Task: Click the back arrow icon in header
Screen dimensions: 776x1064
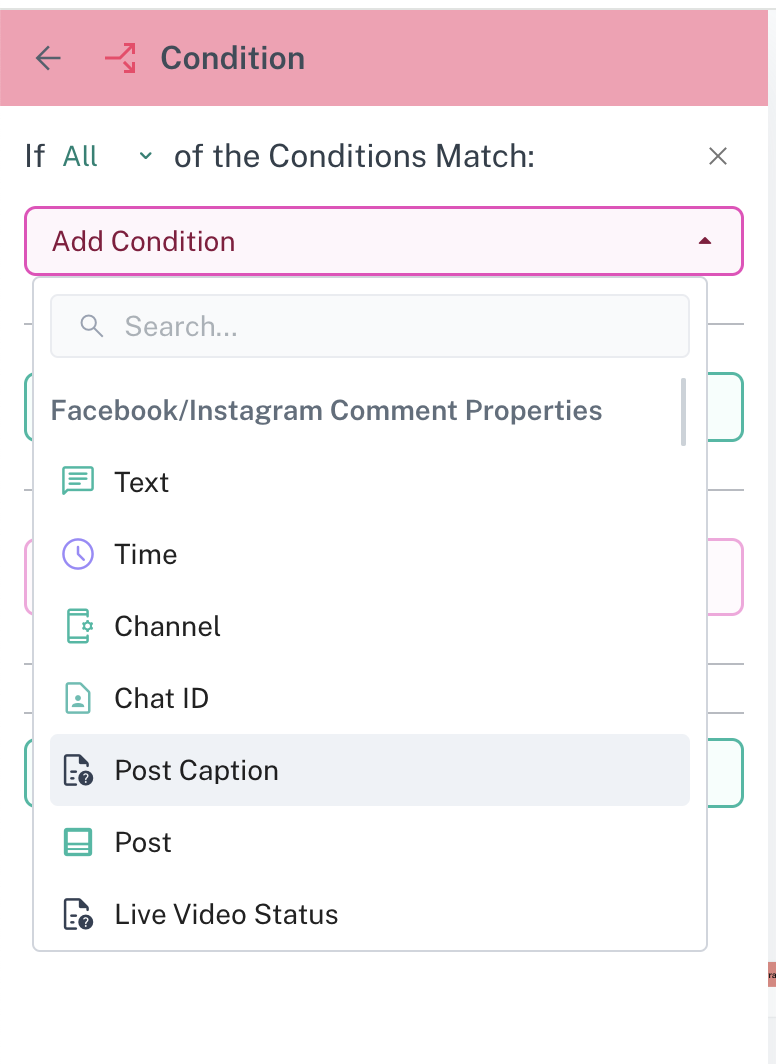Action: [48, 58]
